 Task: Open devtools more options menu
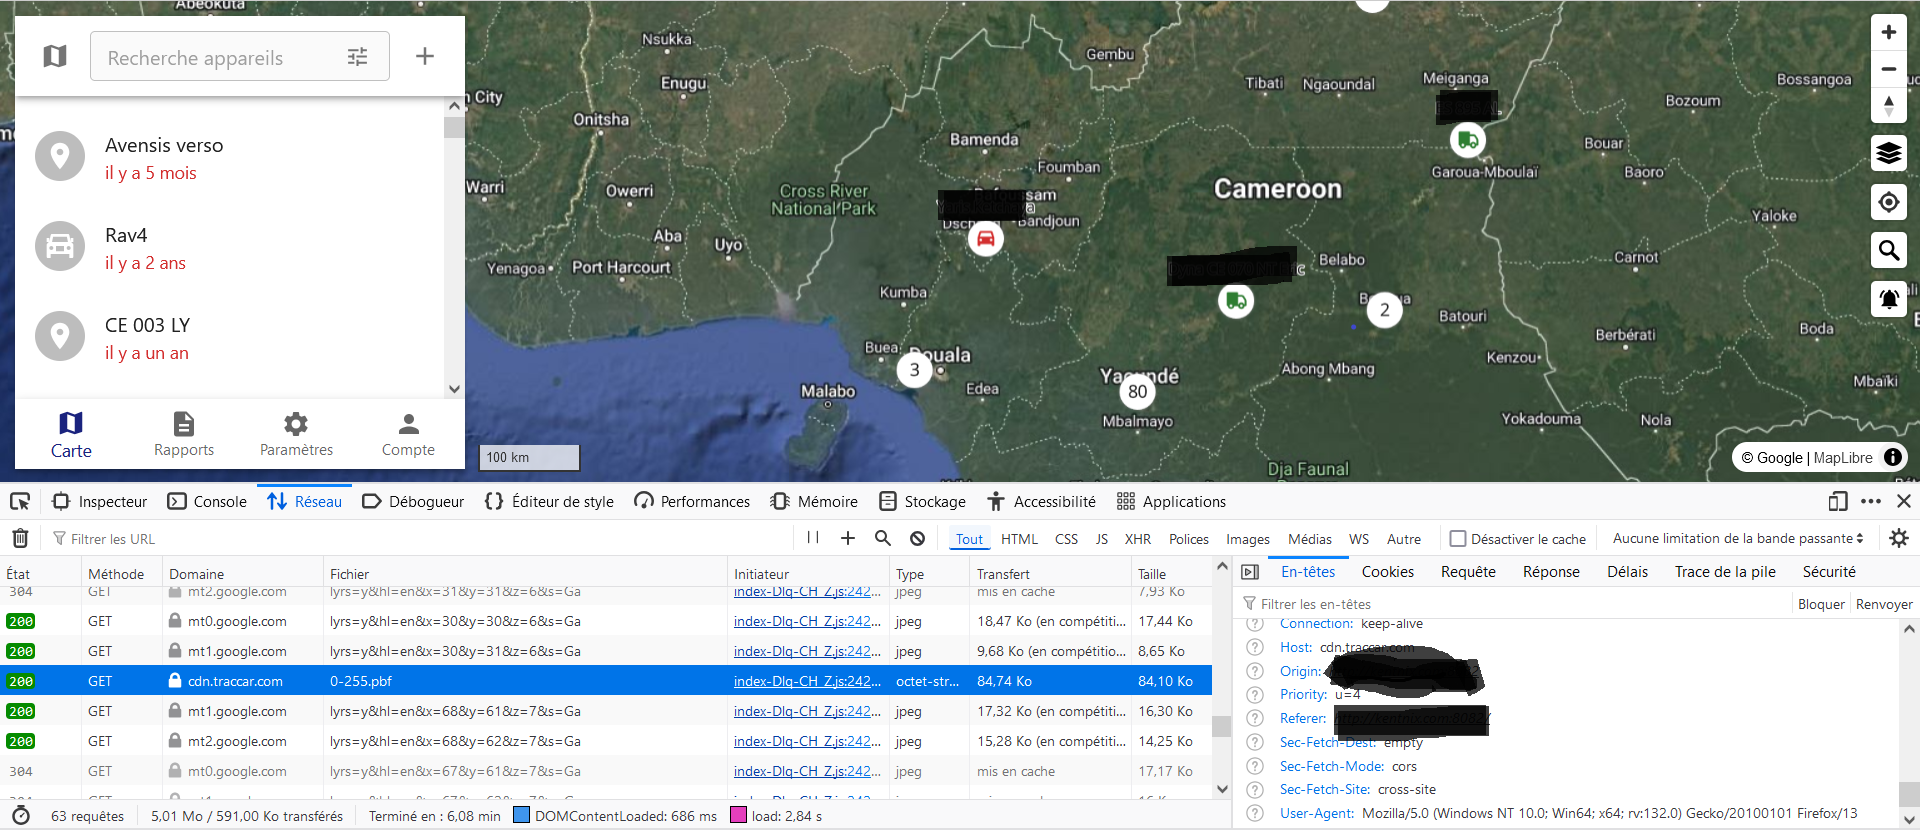[1871, 501]
